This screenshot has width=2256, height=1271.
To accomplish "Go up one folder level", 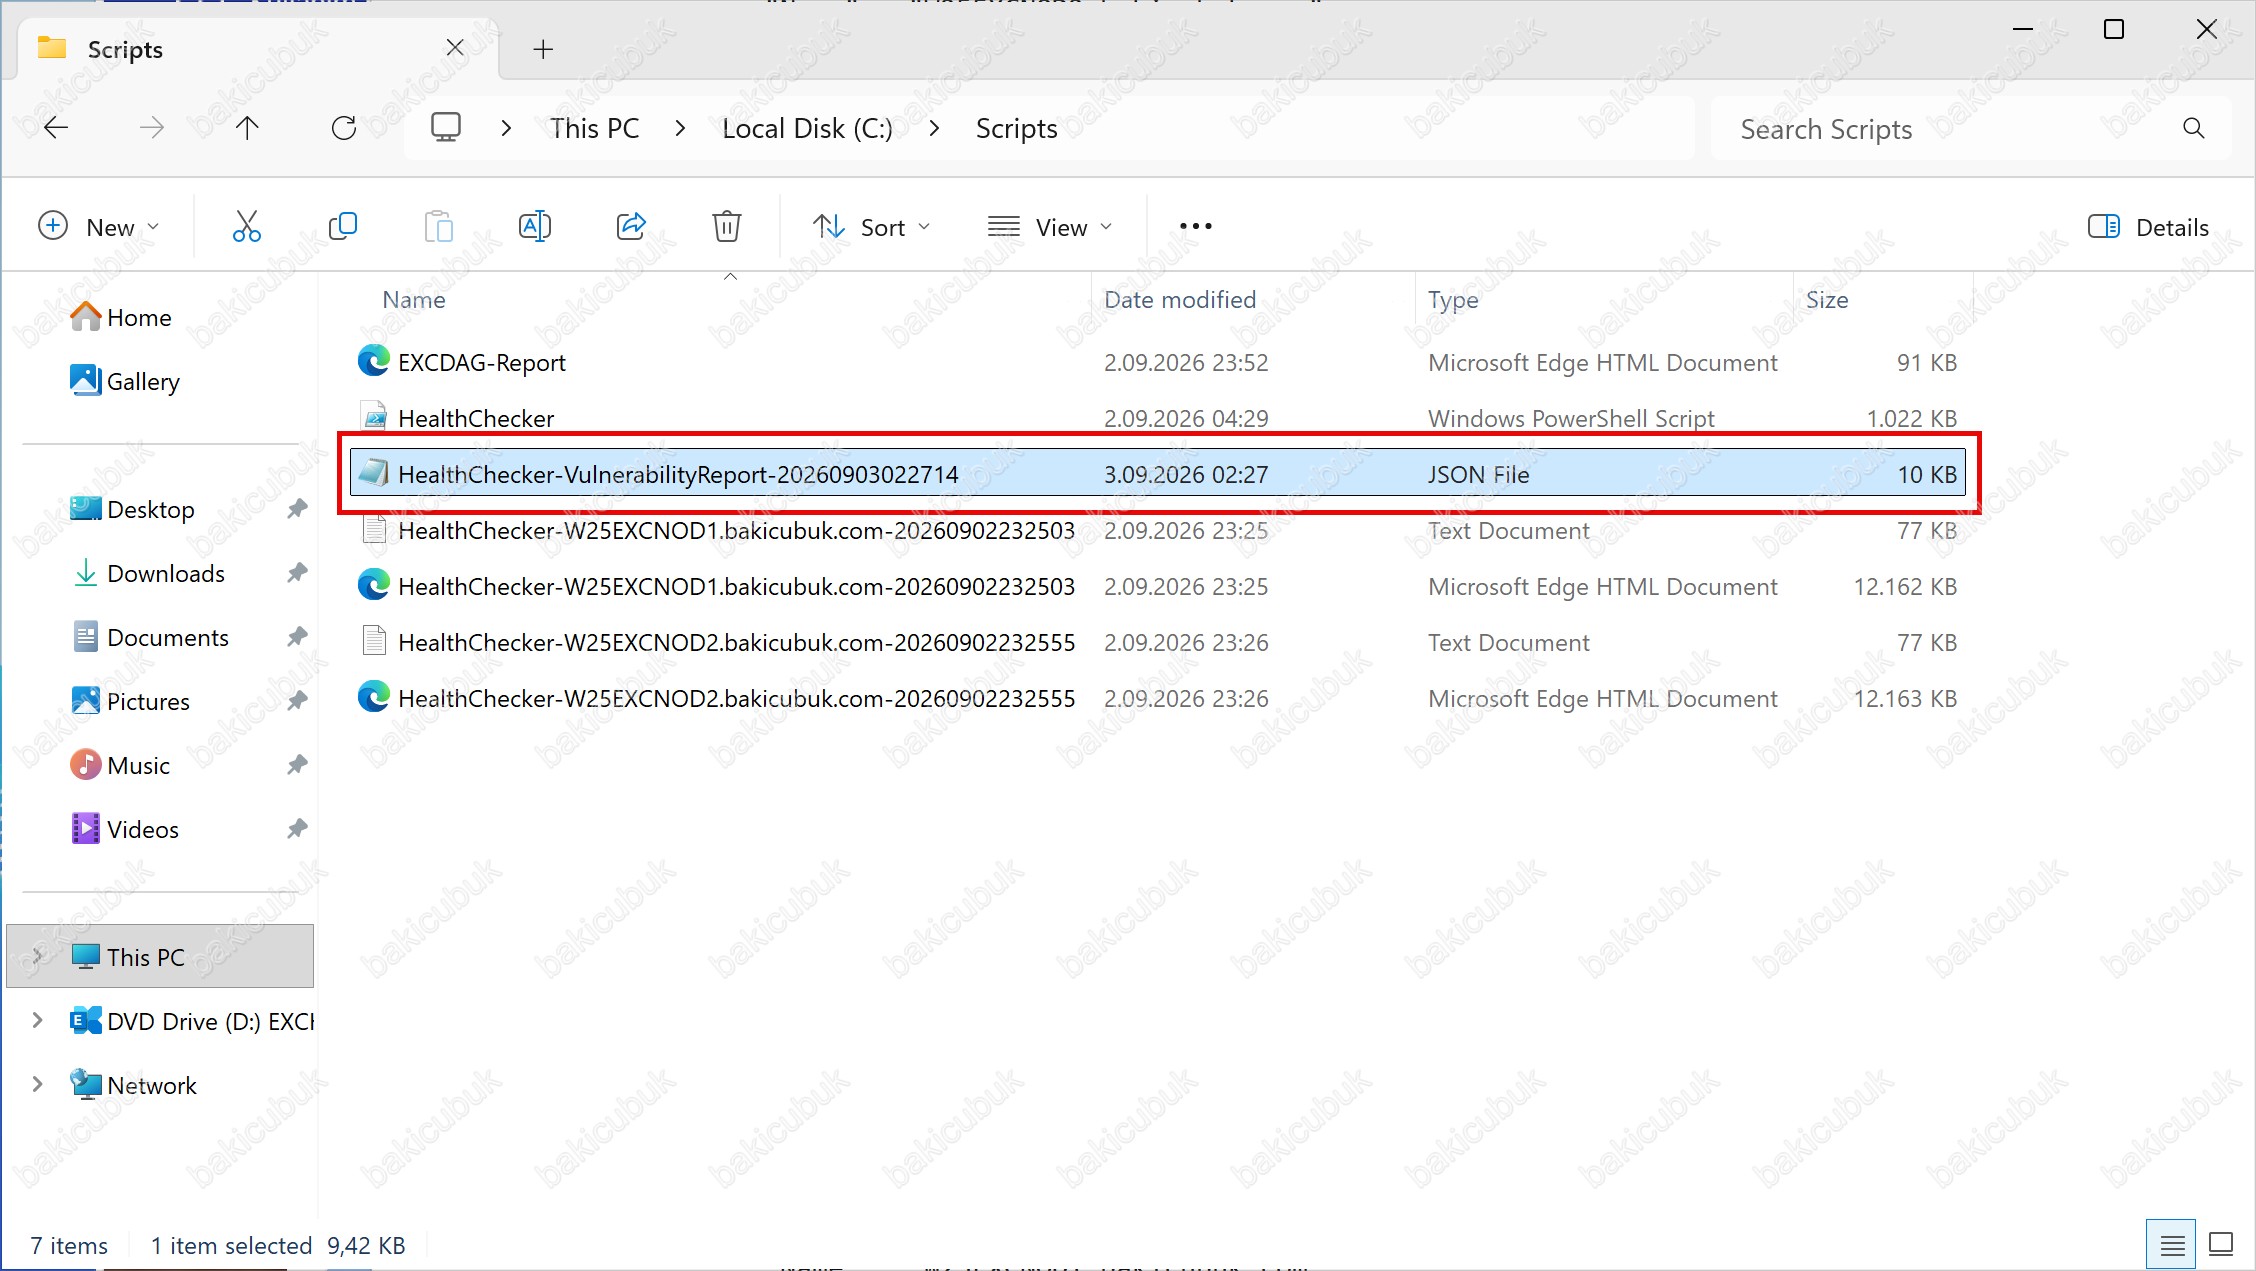I will [247, 128].
